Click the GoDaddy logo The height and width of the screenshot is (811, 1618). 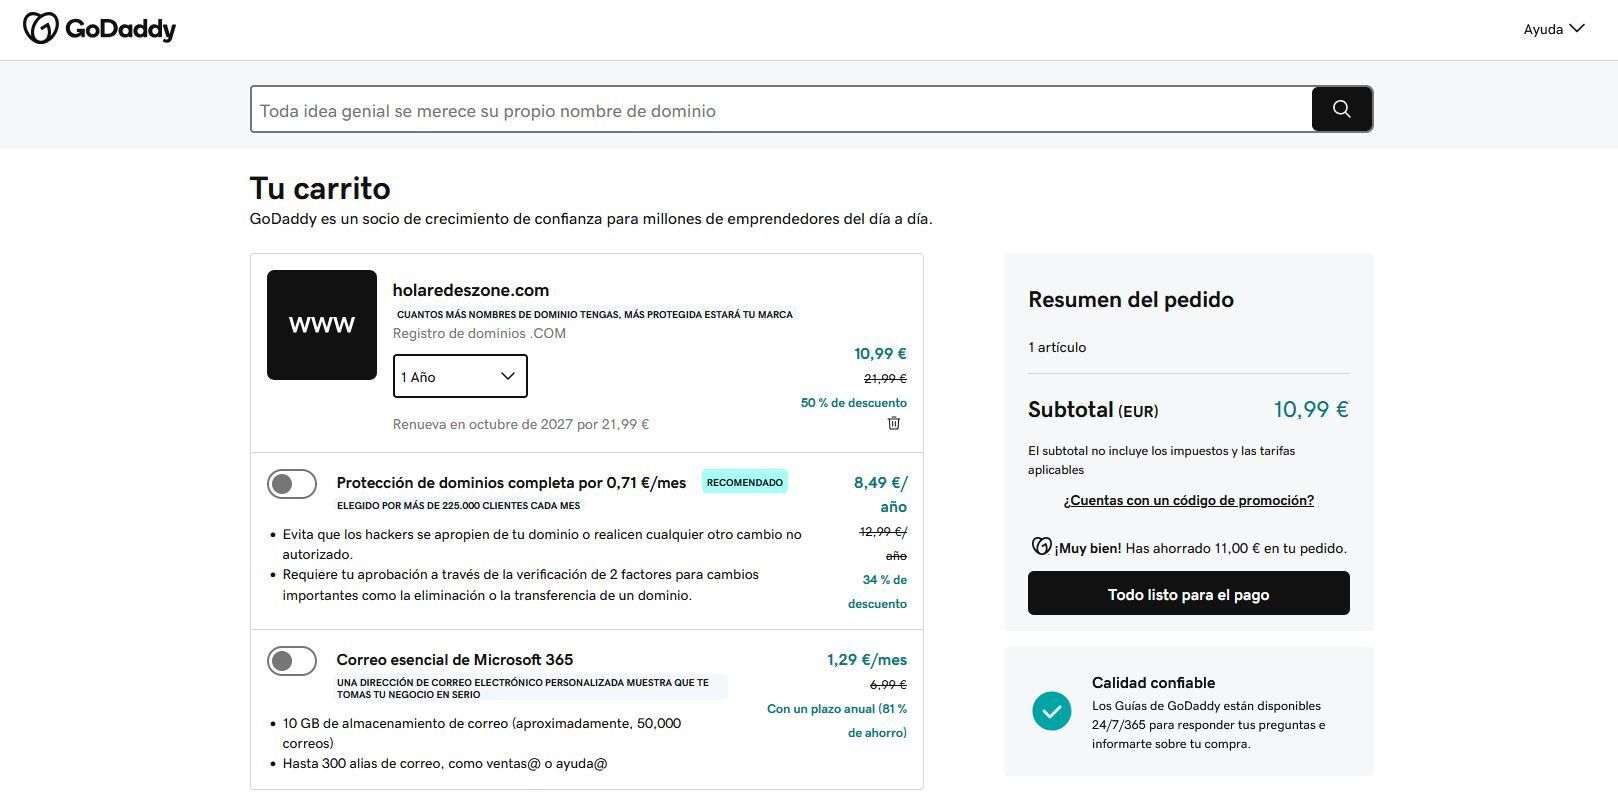point(99,28)
